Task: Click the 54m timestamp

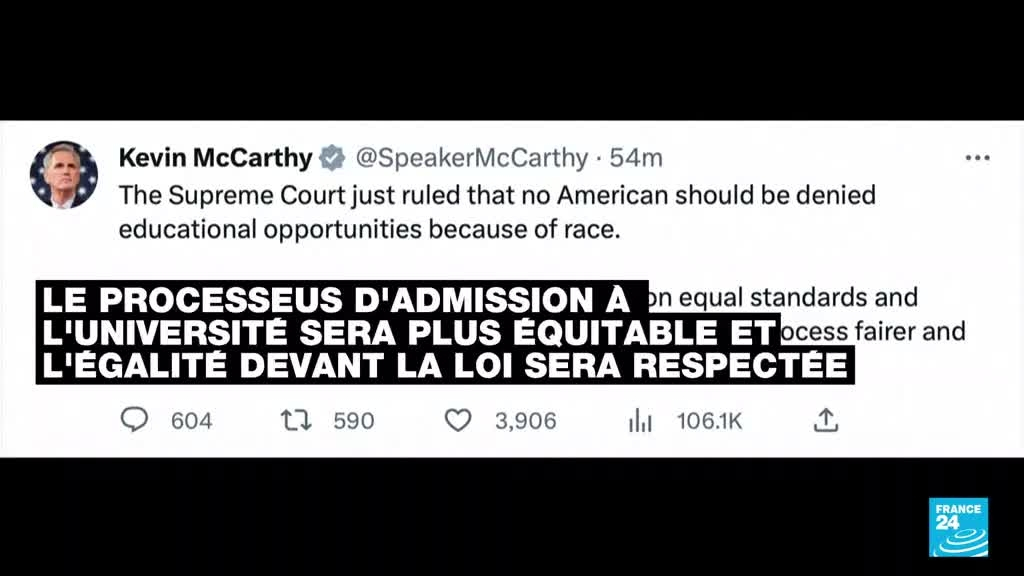Action: pos(636,158)
